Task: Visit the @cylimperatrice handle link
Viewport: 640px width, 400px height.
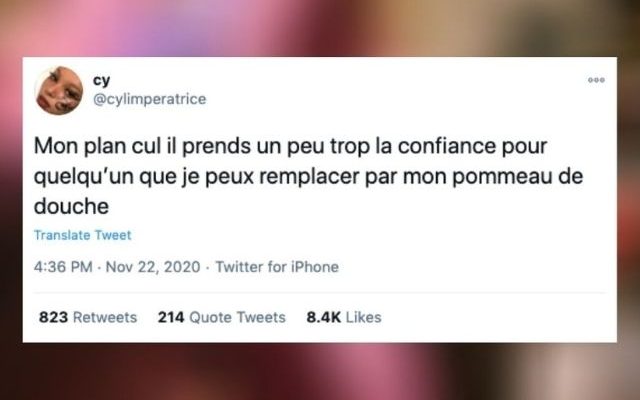Action: point(150,99)
